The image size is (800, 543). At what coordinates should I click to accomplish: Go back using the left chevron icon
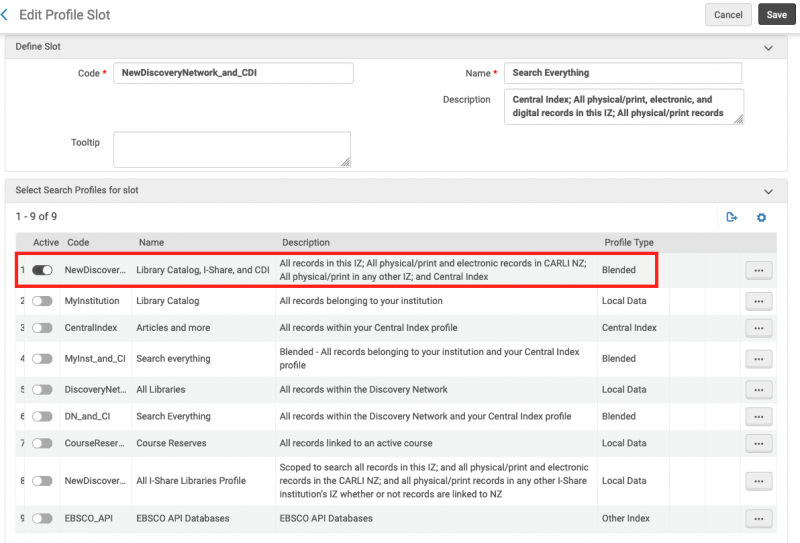tap(6, 15)
